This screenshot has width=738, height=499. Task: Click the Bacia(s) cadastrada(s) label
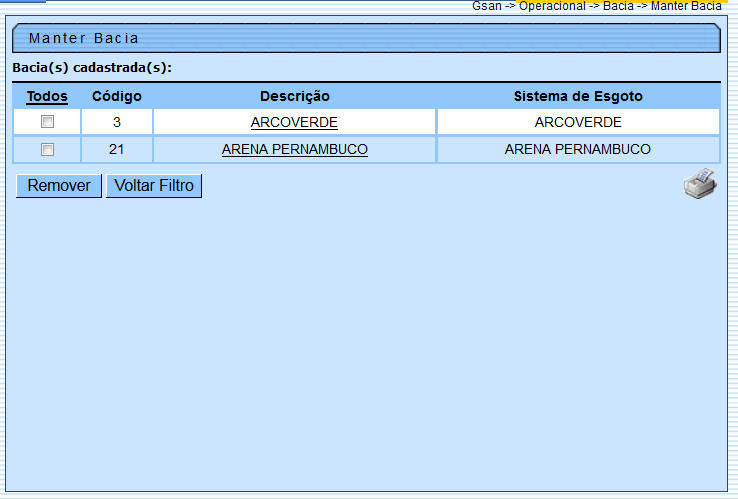92,68
